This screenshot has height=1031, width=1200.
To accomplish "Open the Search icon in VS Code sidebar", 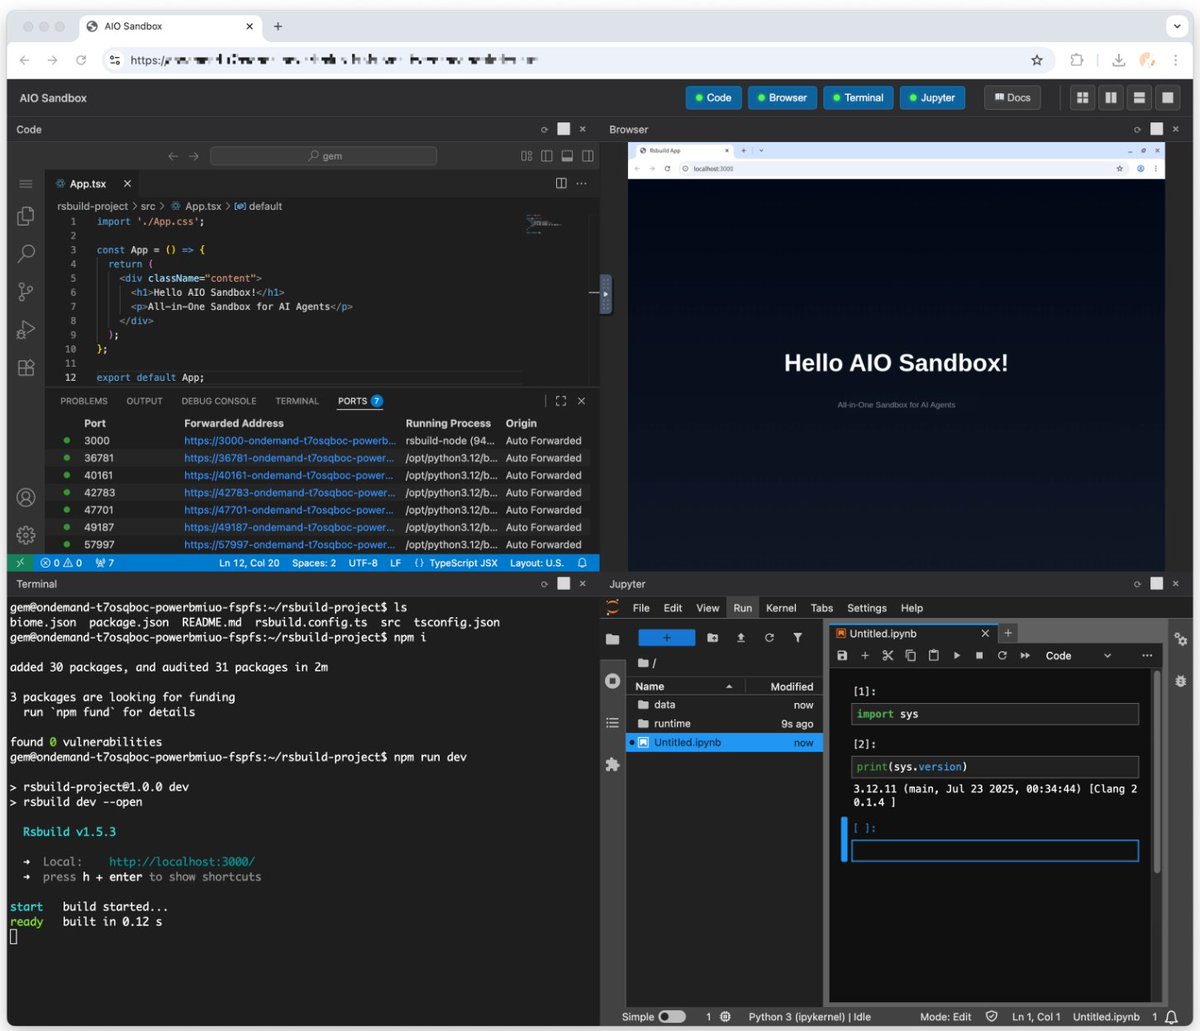I will coord(26,254).
